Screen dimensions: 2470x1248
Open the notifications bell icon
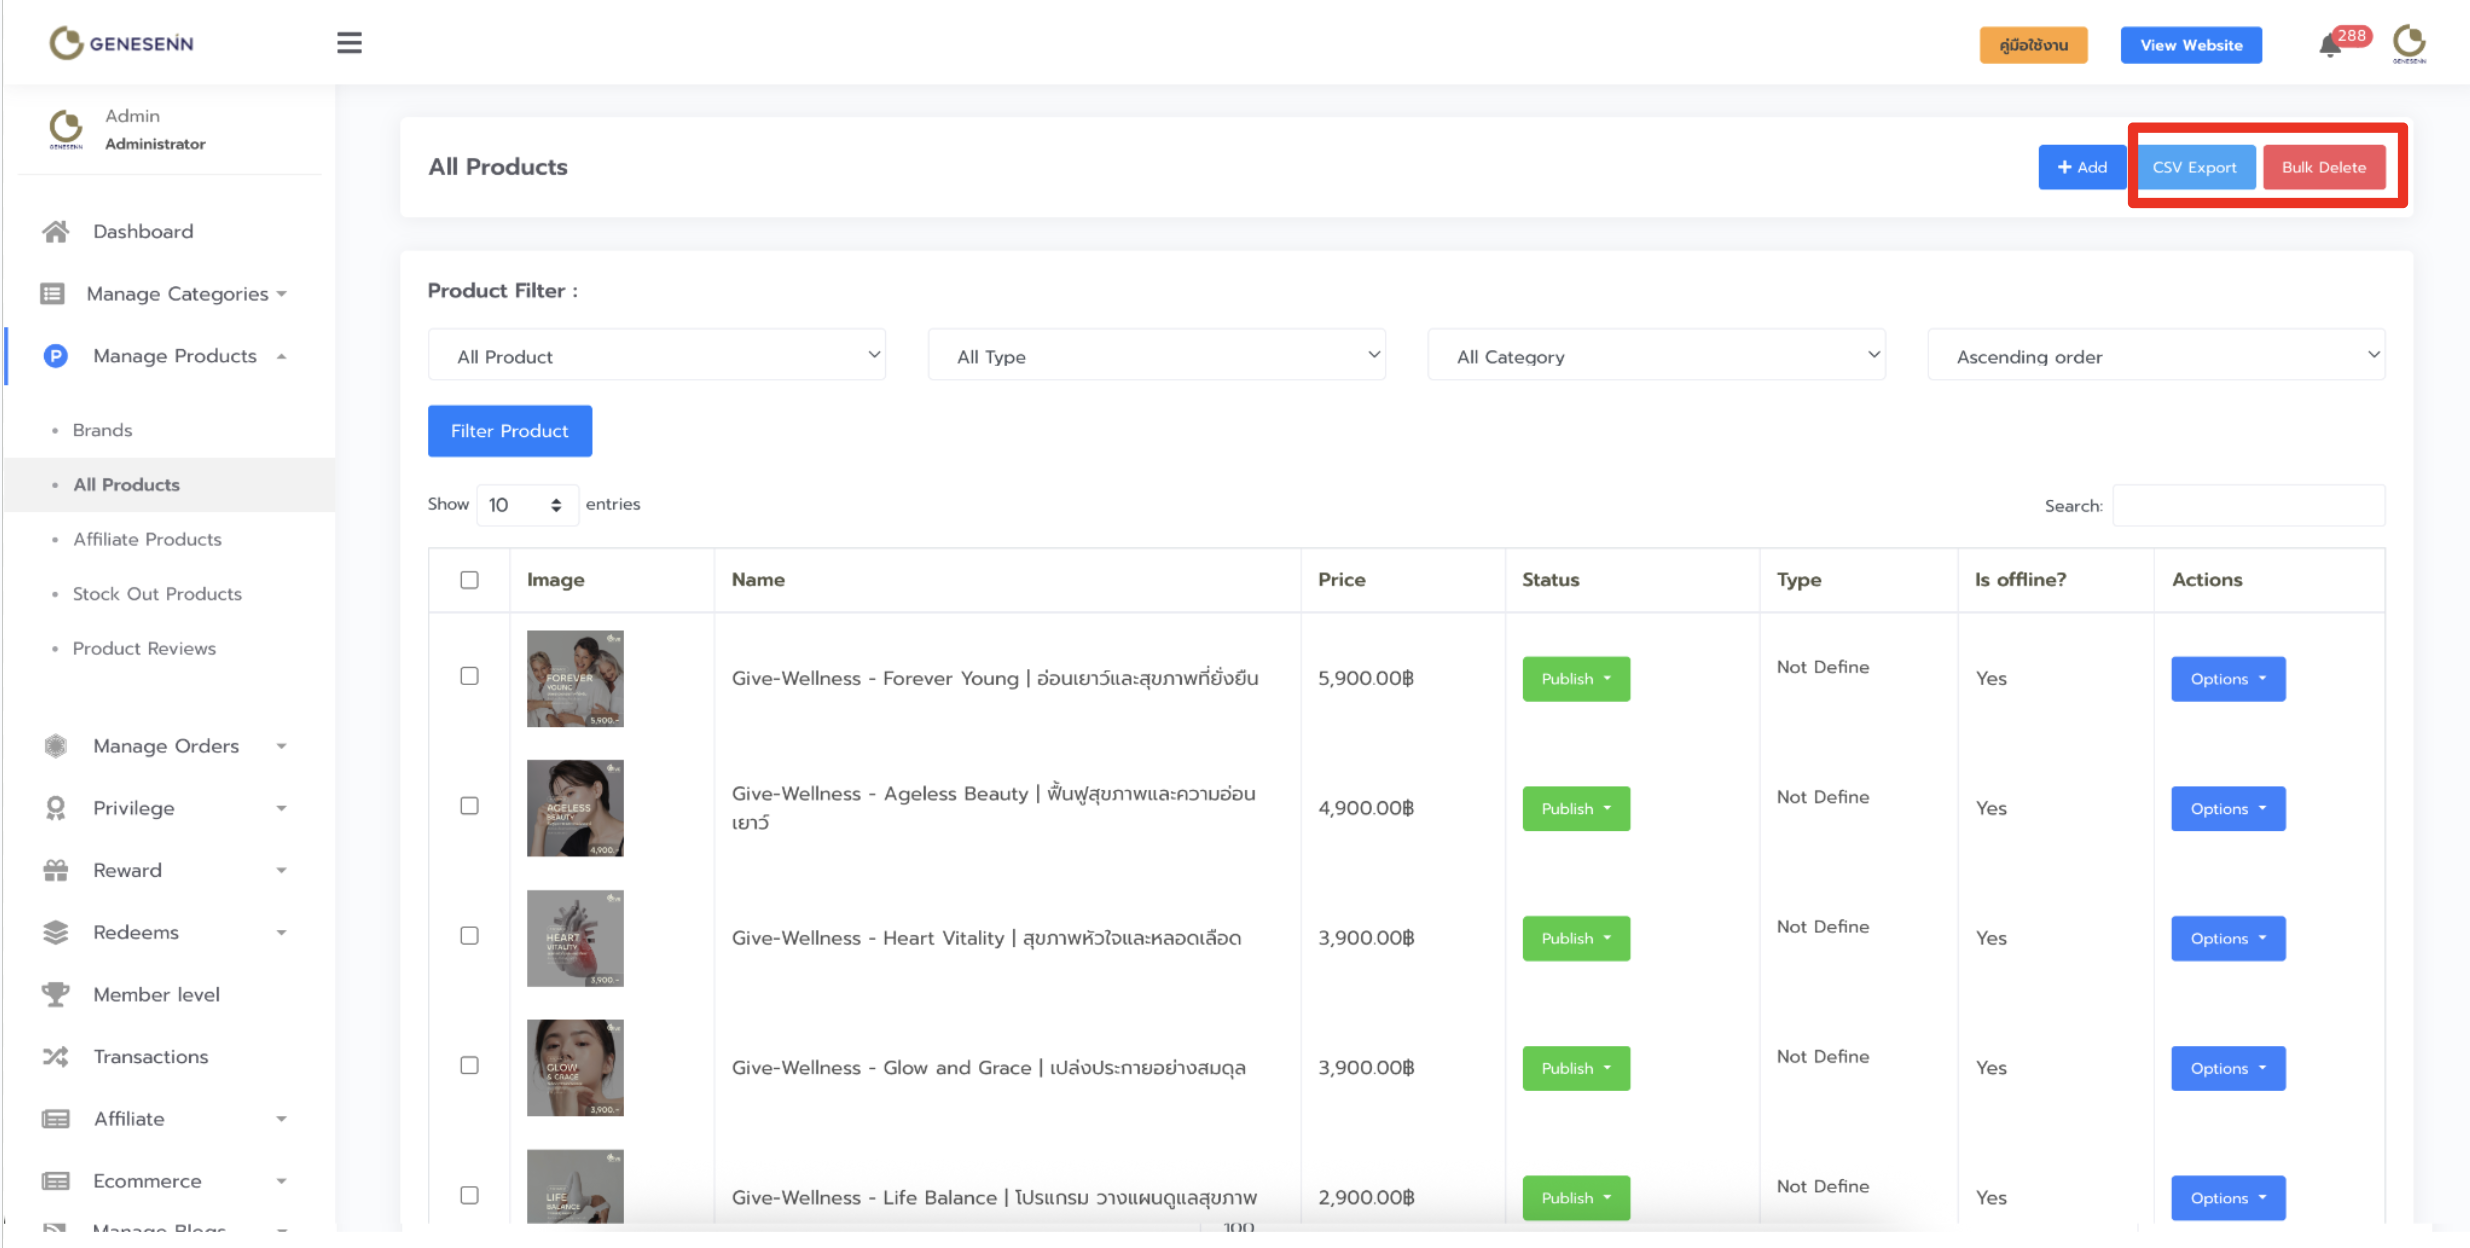(2330, 46)
